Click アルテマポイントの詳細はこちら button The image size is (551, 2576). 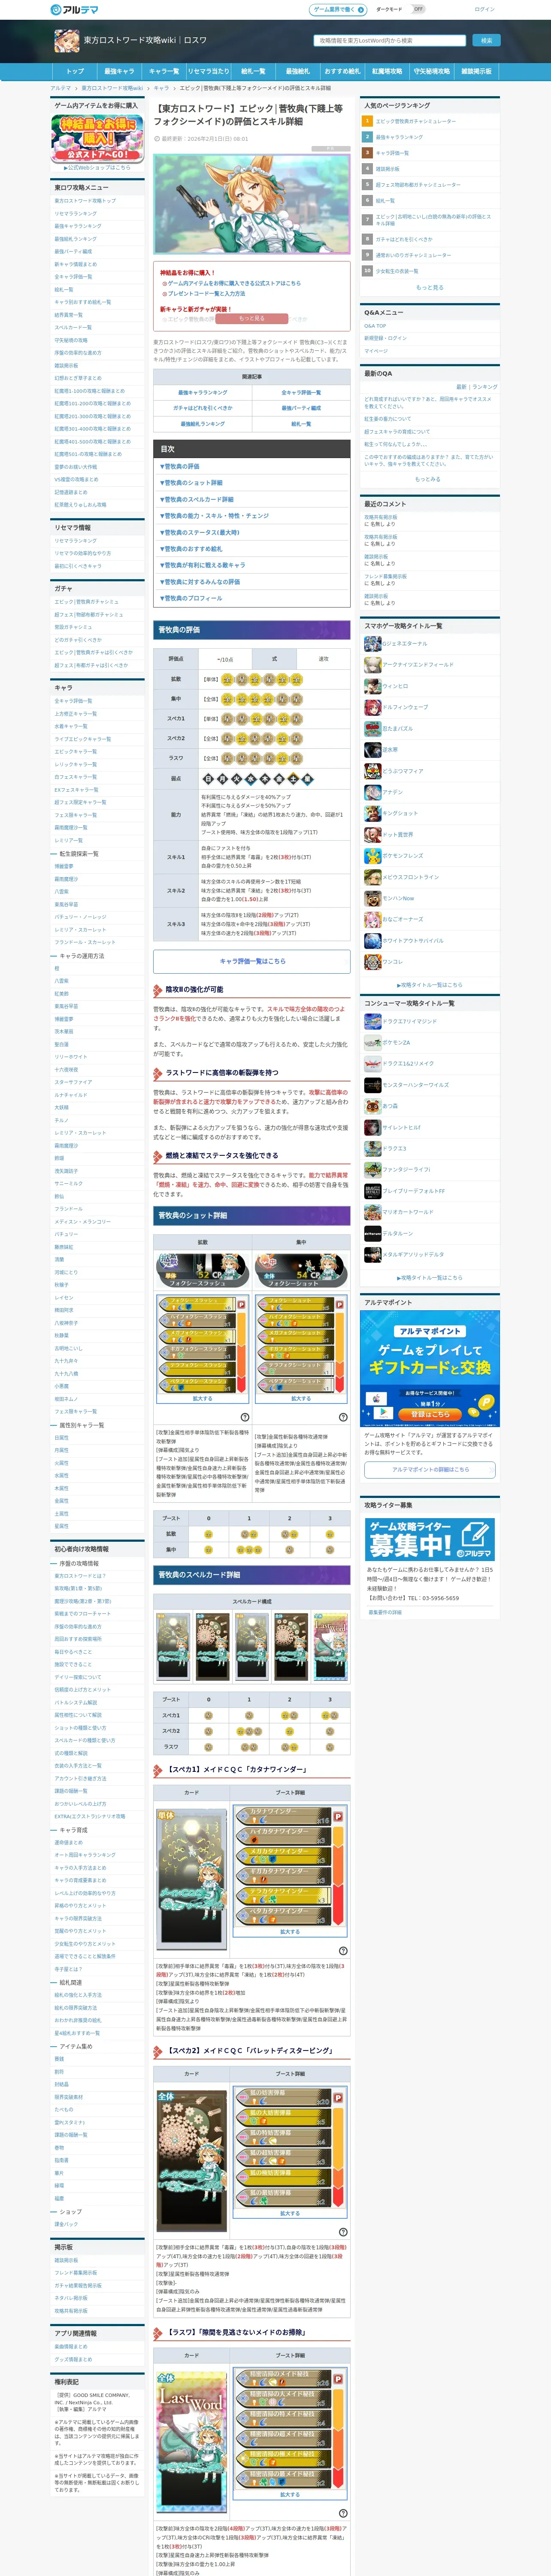(430, 1469)
